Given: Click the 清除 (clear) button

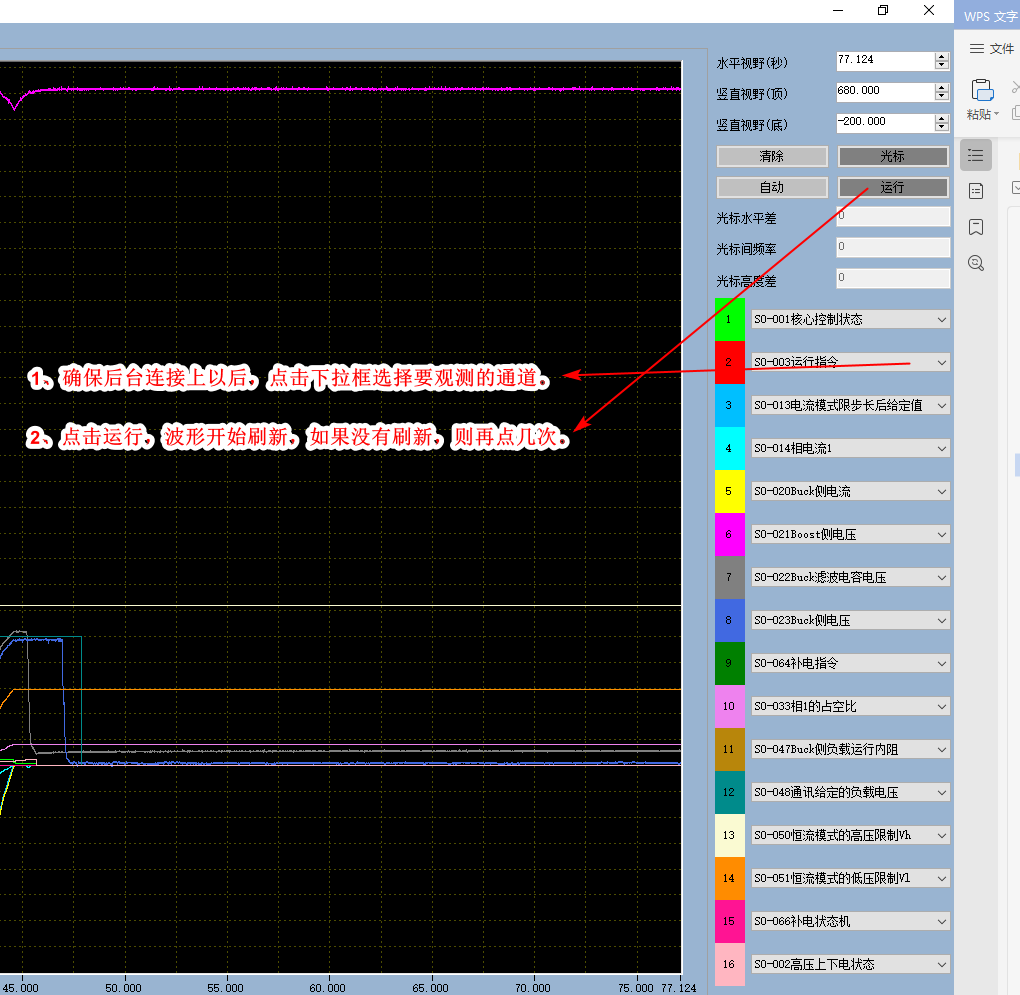Looking at the screenshot, I should pyautogui.click(x=772, y=156).
